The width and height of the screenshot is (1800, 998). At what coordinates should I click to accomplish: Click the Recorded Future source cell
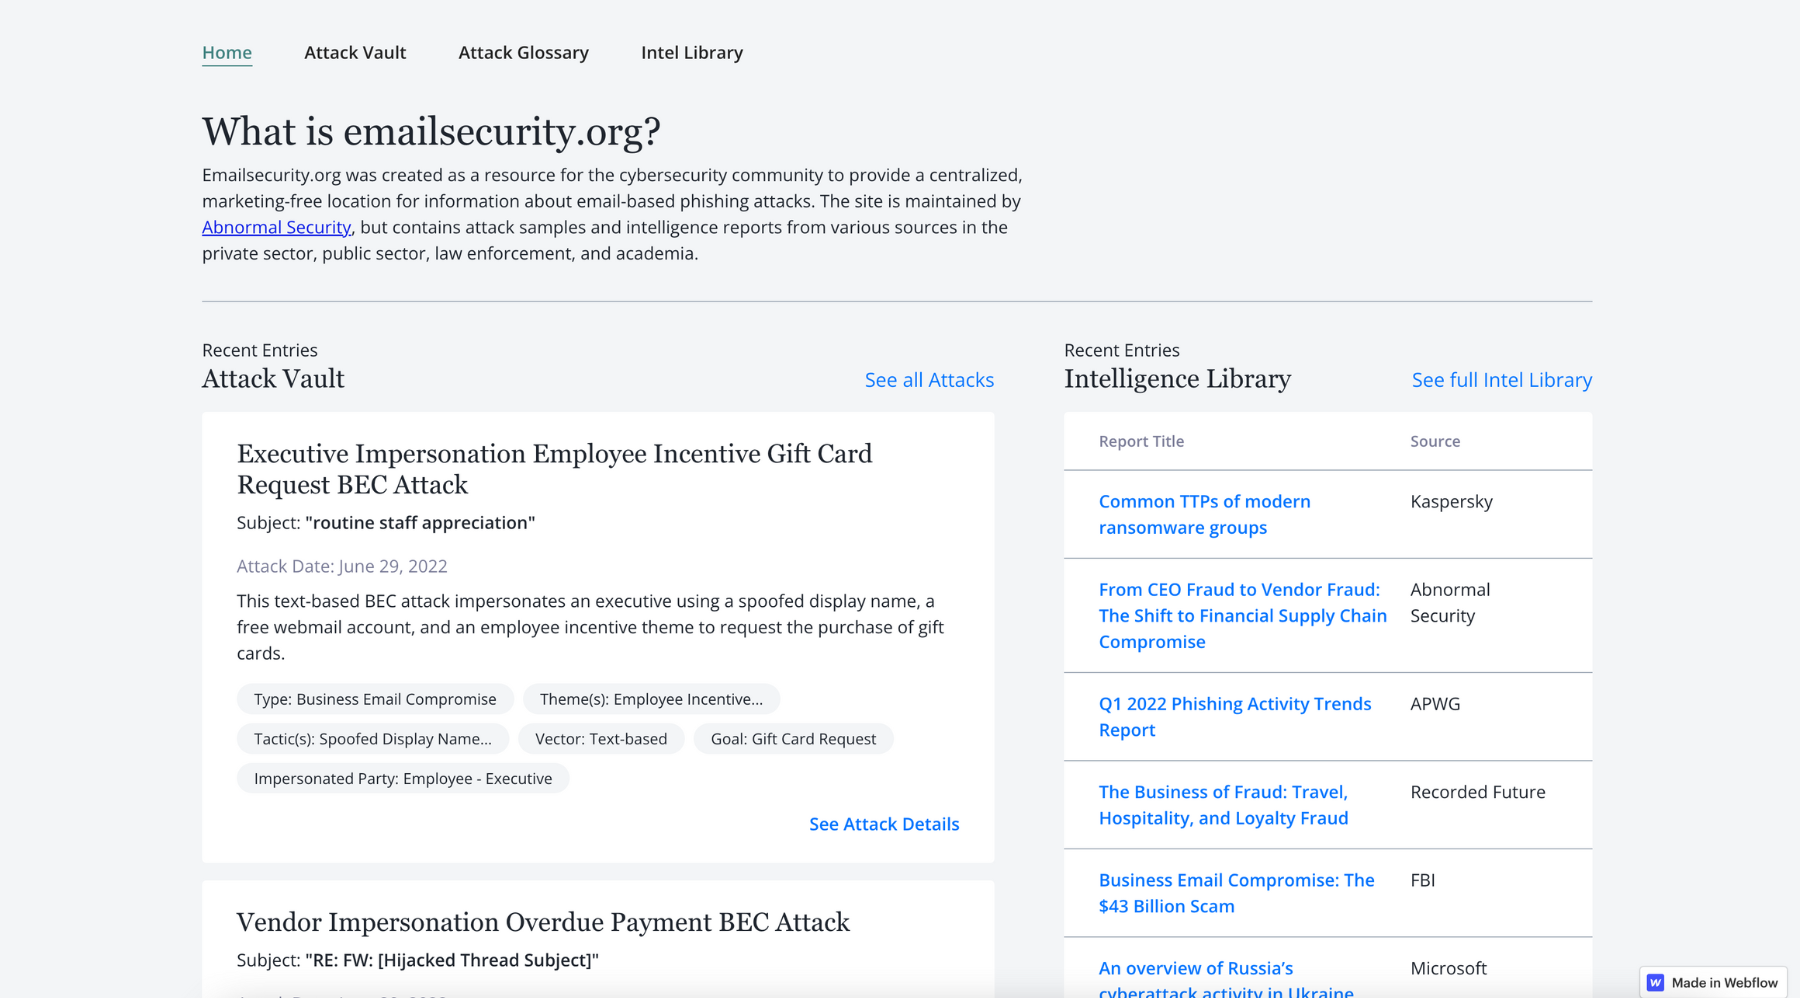1478,791
